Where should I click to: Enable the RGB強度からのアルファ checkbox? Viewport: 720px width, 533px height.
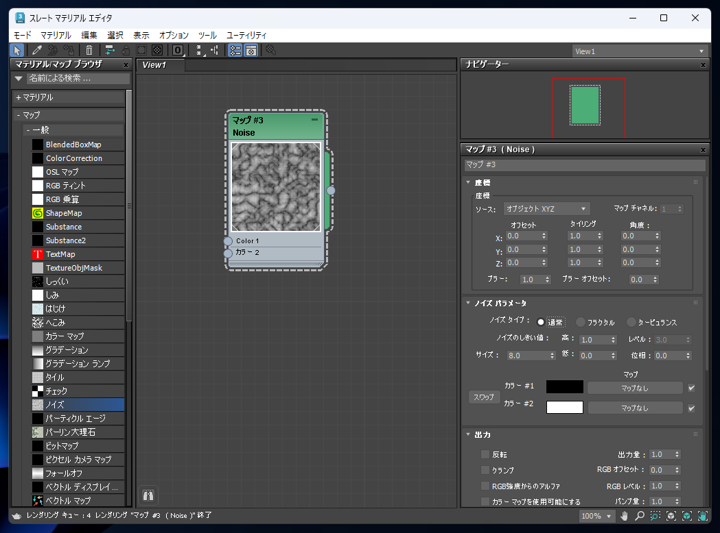(x=485, y=486)
